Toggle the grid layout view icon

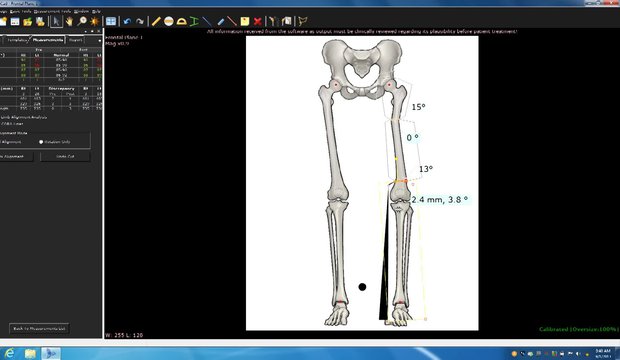pos(111,21)
